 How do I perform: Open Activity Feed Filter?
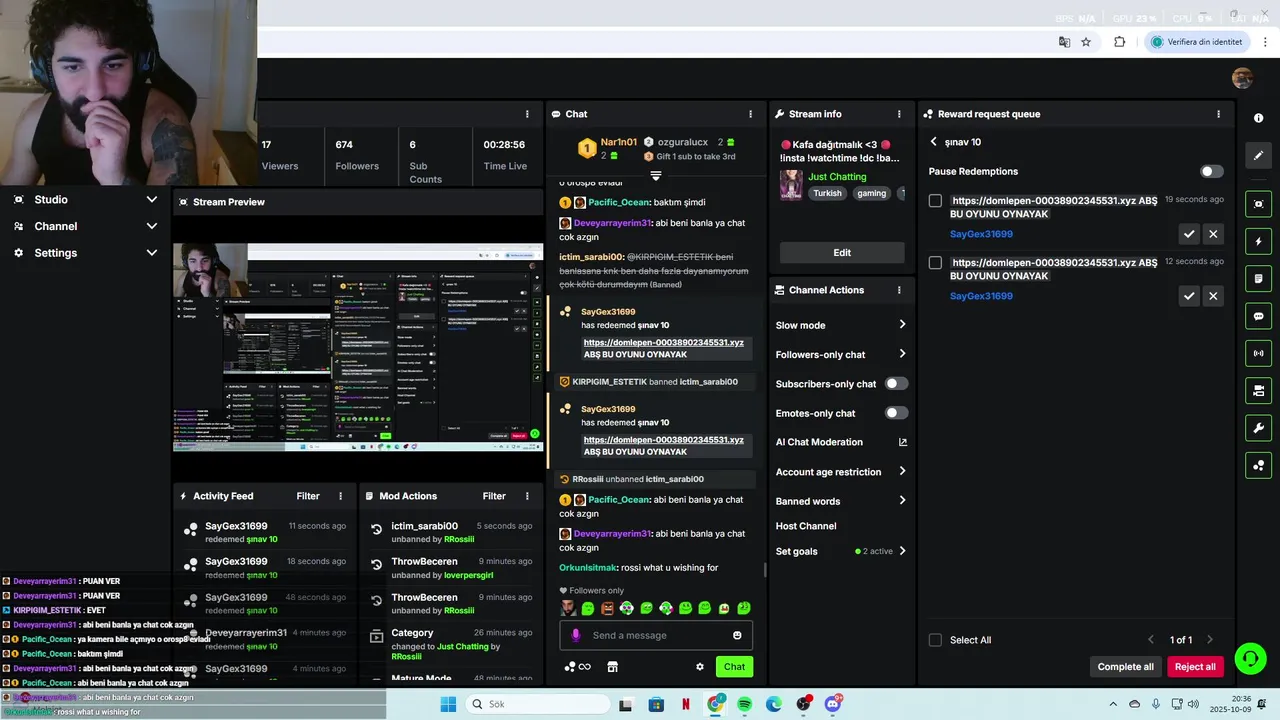click(308, 496)
